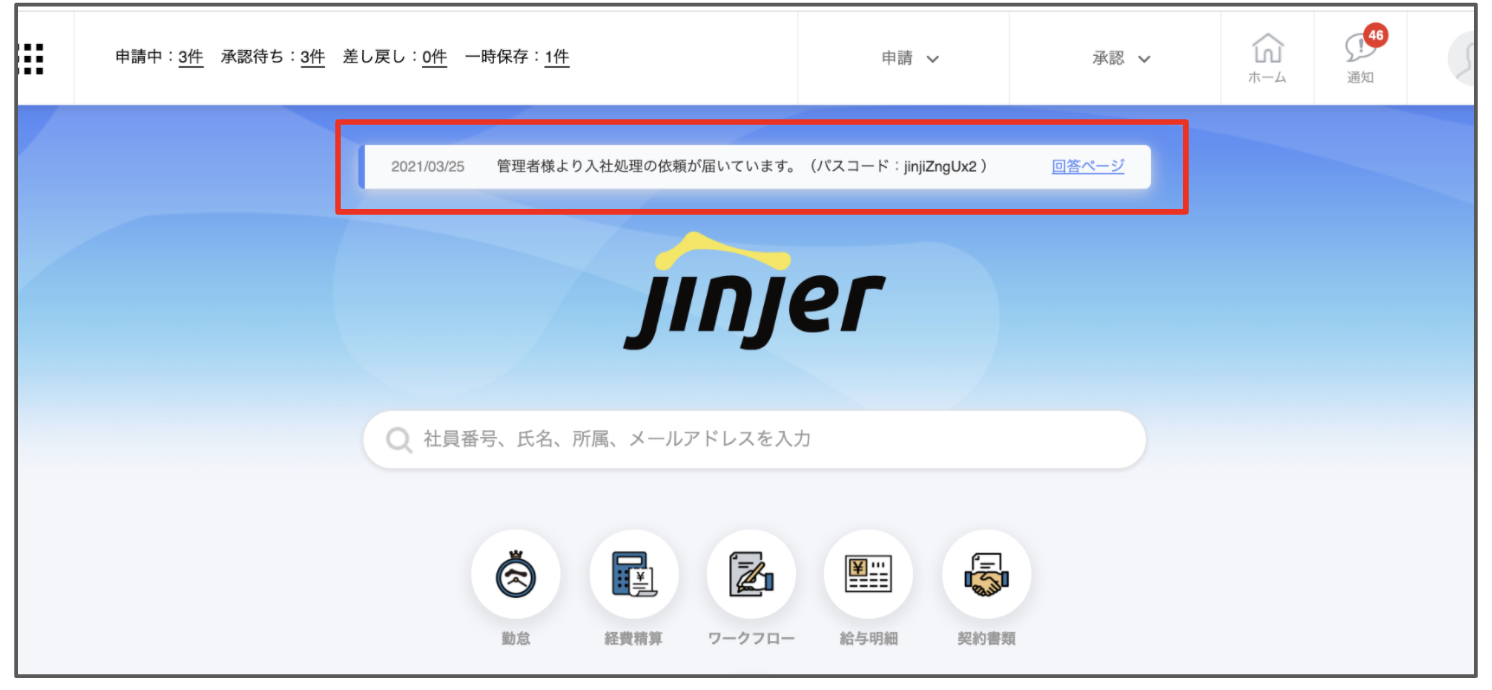Click the magnifier icon in search bar

tap(398, 440)
